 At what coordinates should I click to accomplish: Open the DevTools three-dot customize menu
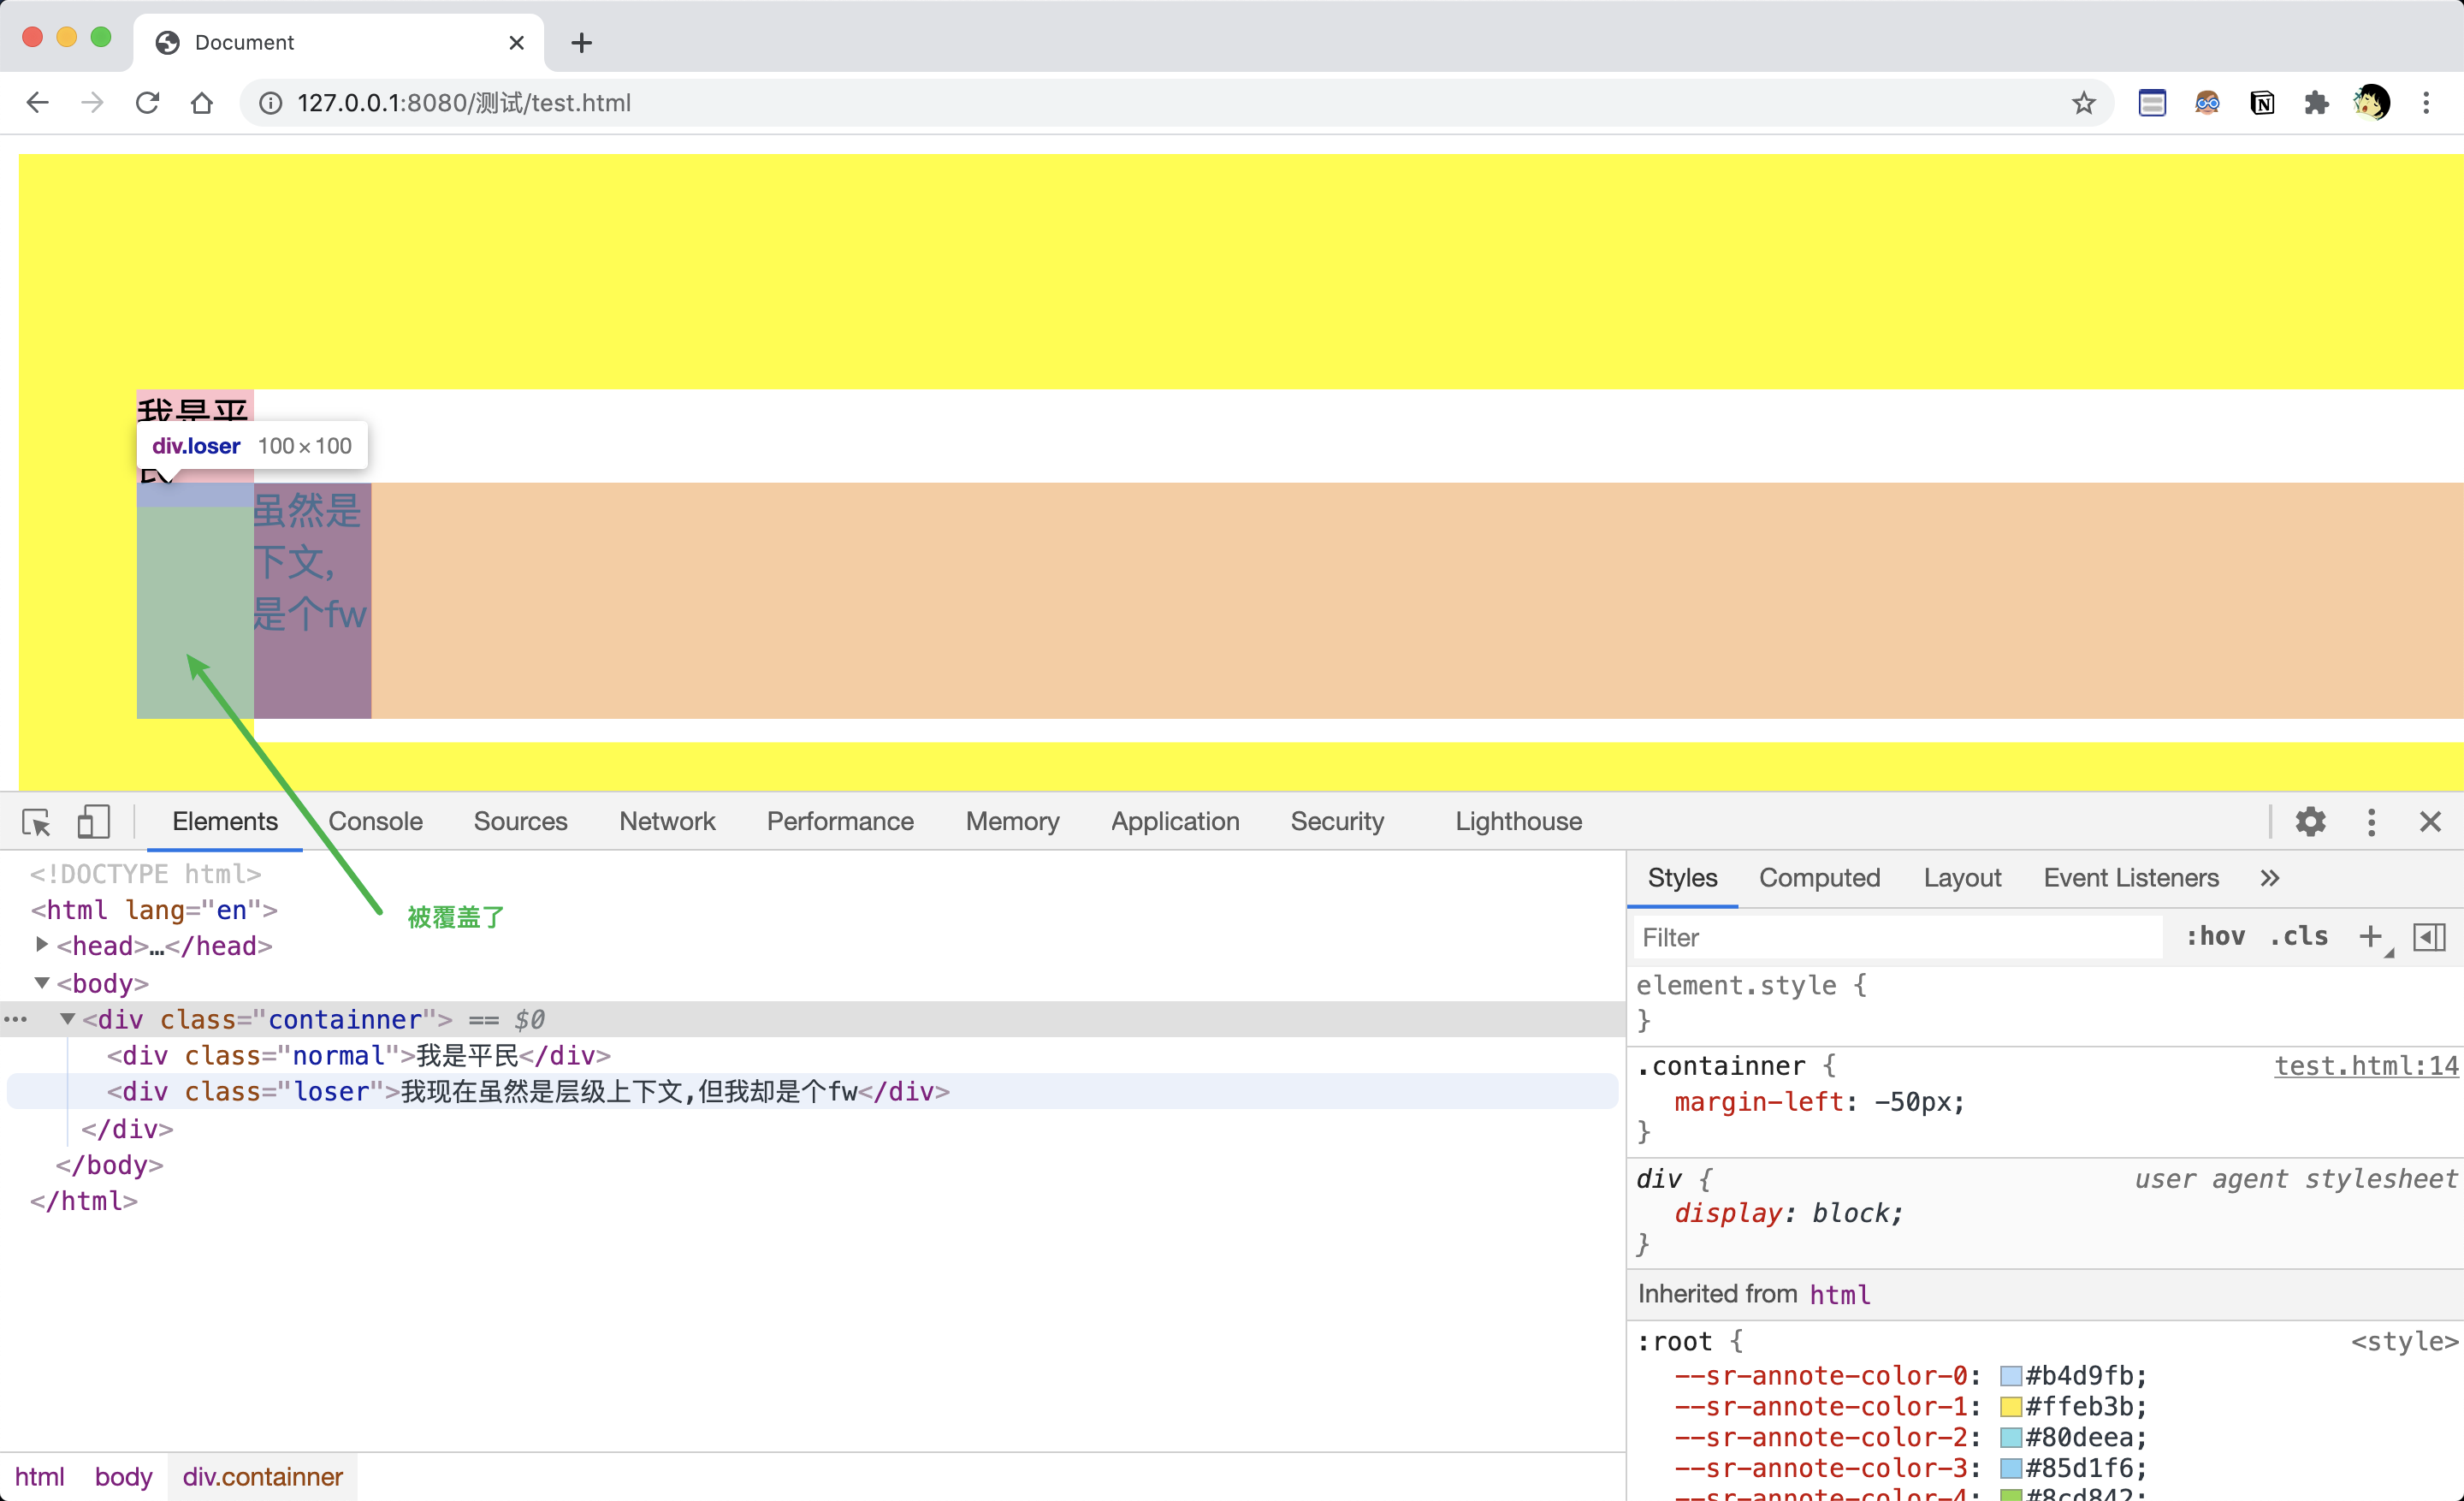pyautogui.click(x=2371, y=822)
